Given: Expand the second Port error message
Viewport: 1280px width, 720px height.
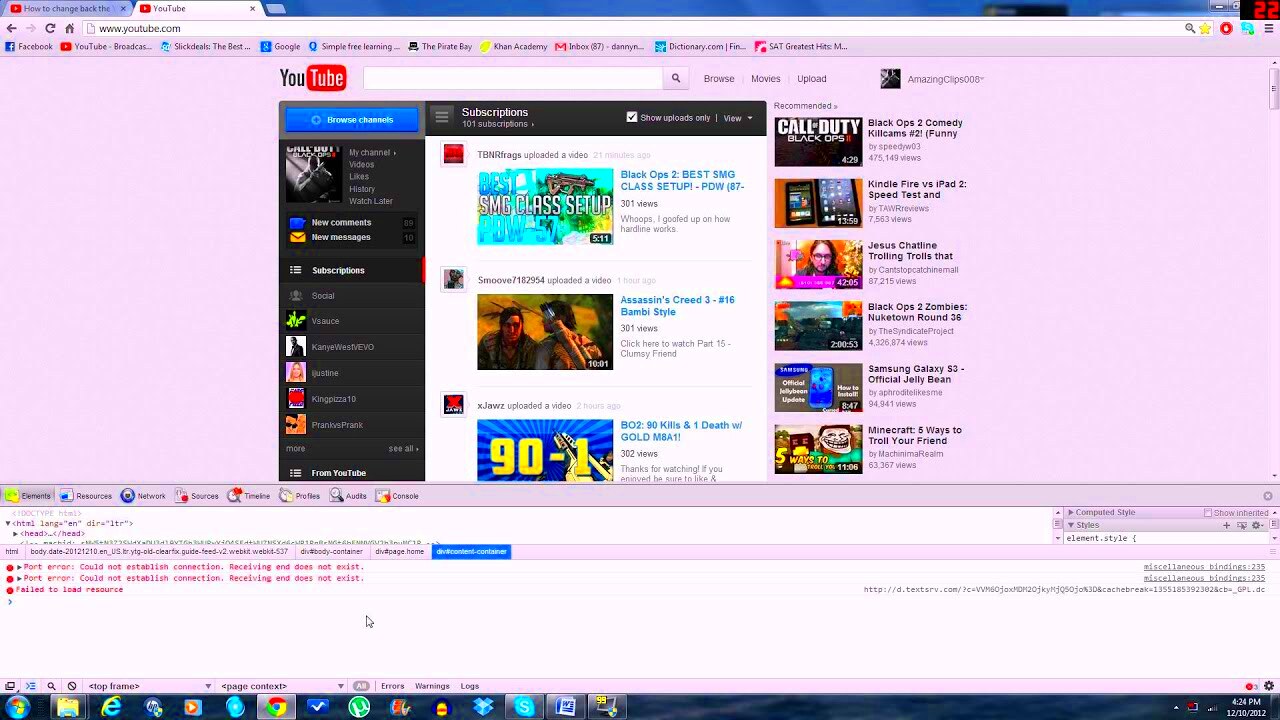Looking at the screenshot, I should 19,578.
